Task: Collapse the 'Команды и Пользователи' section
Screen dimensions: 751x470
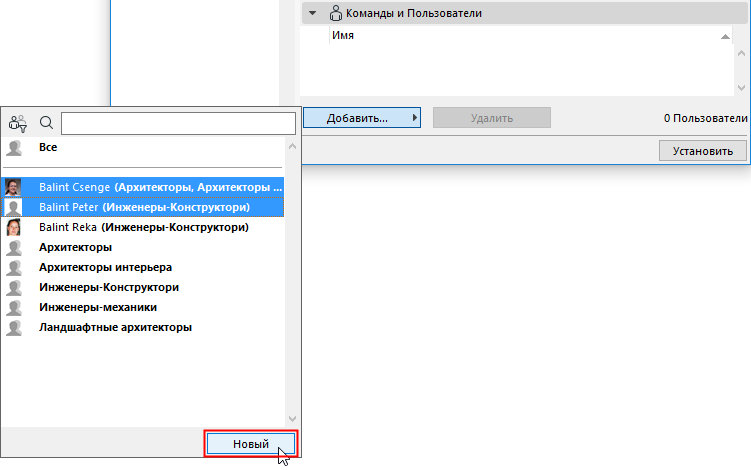Action: tap(312, 13)
